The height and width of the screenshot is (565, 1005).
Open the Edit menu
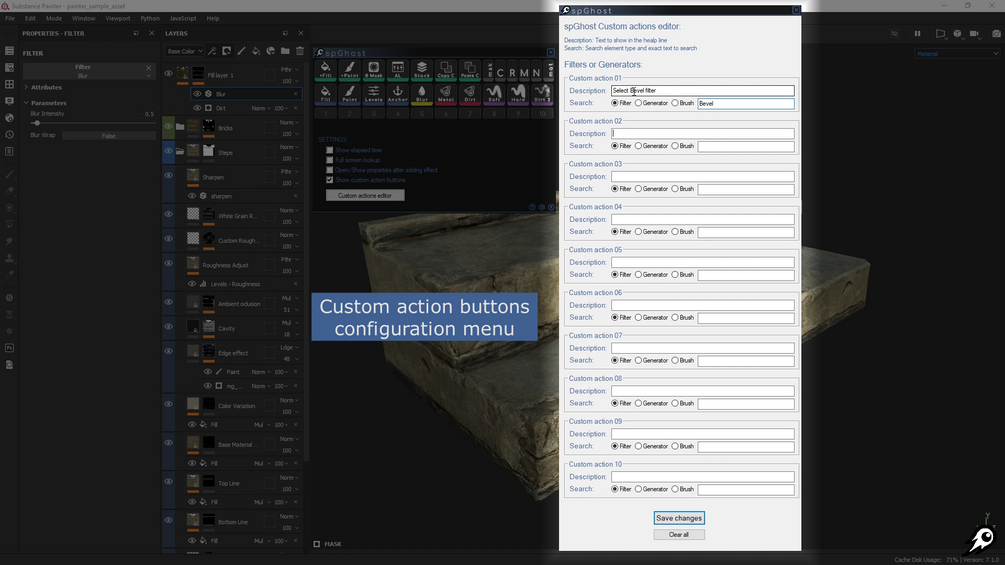point(30,19)
